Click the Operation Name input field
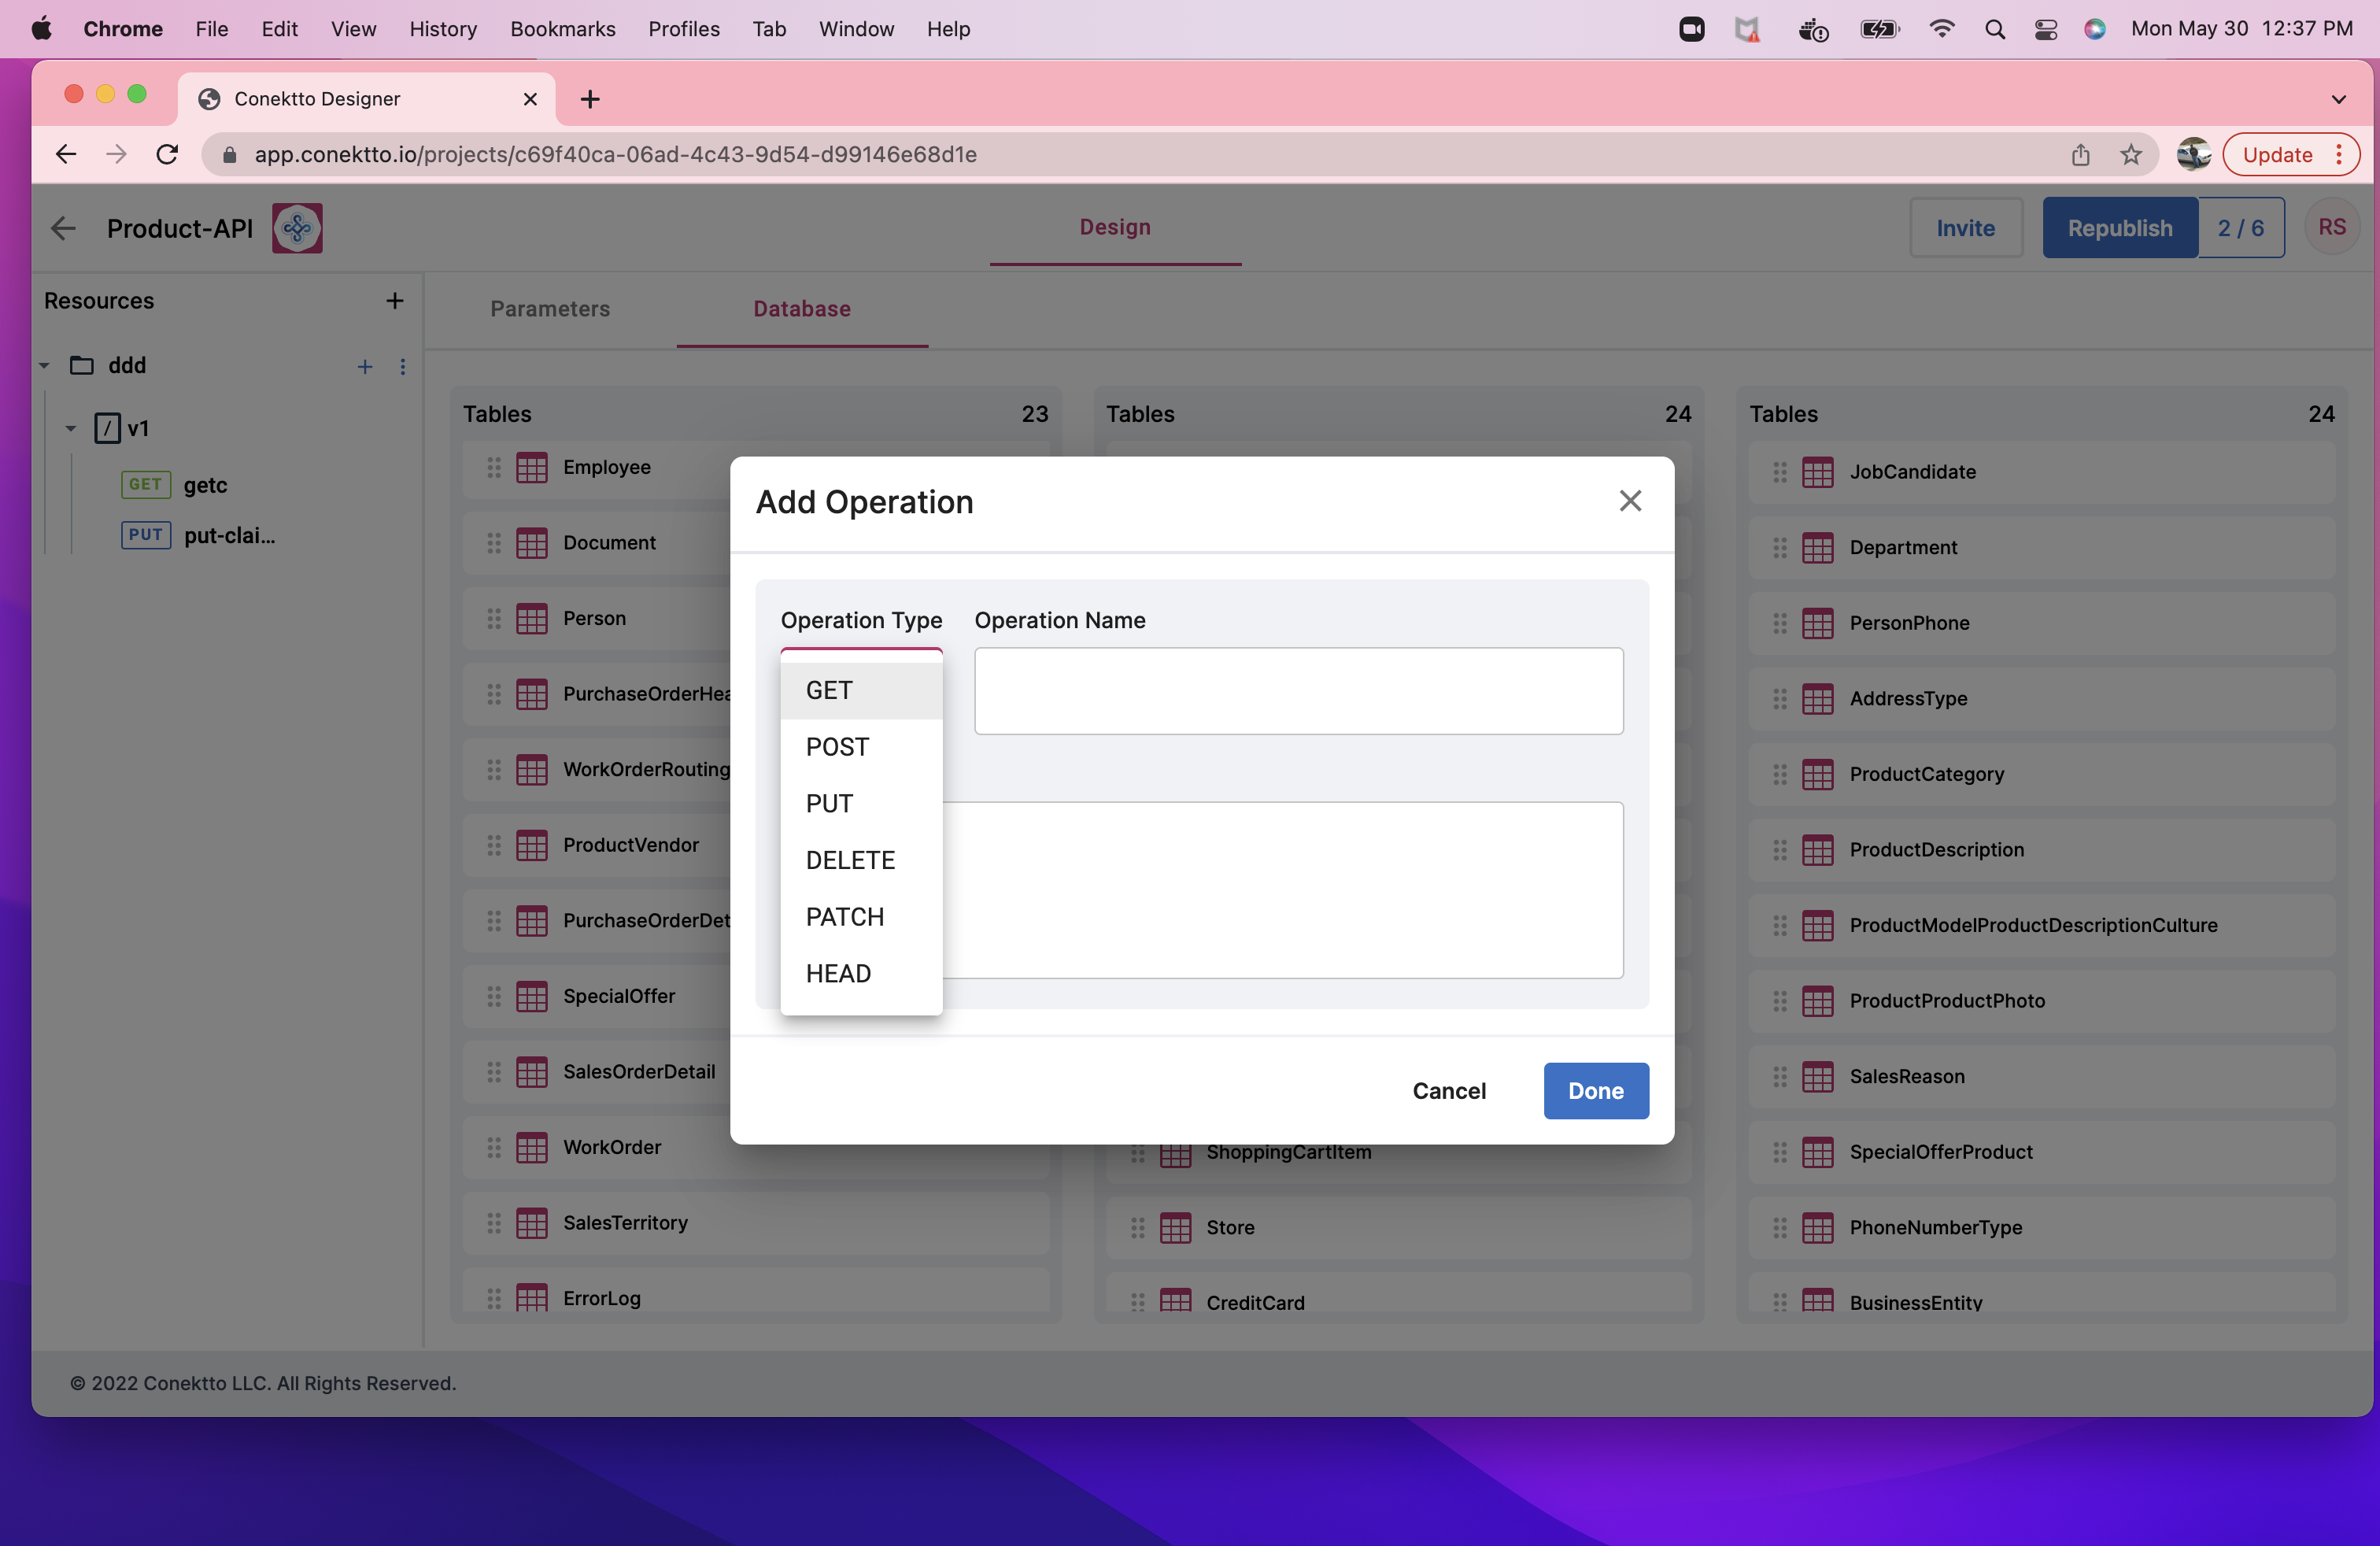Image resolution: width=2380 pixels, height=1546 pixels. coord(1298,691)
